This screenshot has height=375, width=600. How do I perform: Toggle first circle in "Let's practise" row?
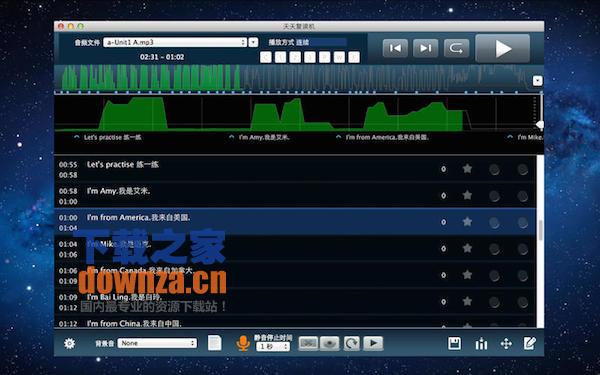(494, 170)
